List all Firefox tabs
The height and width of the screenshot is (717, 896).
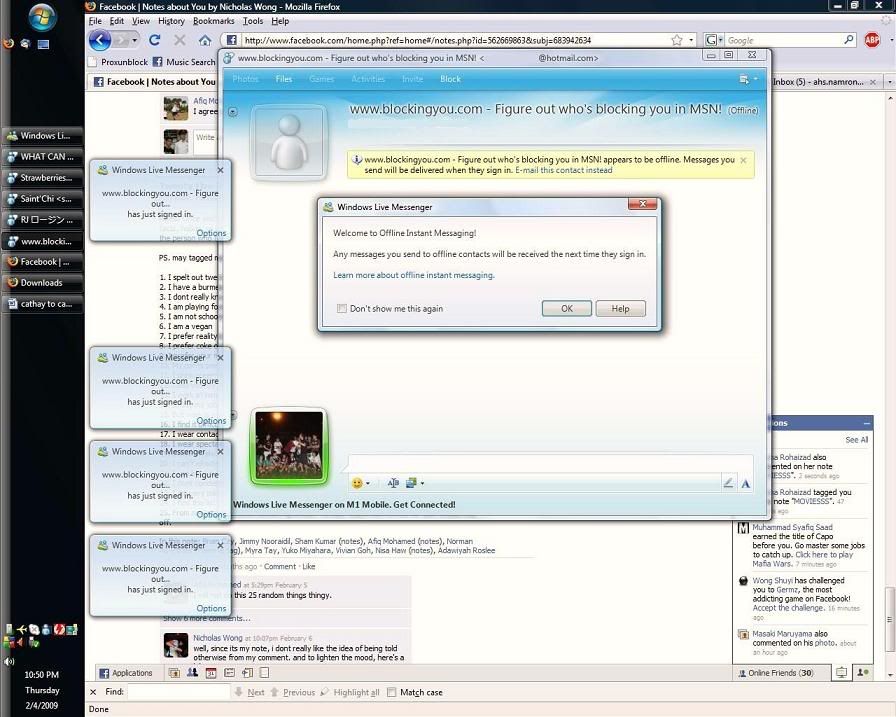[890, 82]
